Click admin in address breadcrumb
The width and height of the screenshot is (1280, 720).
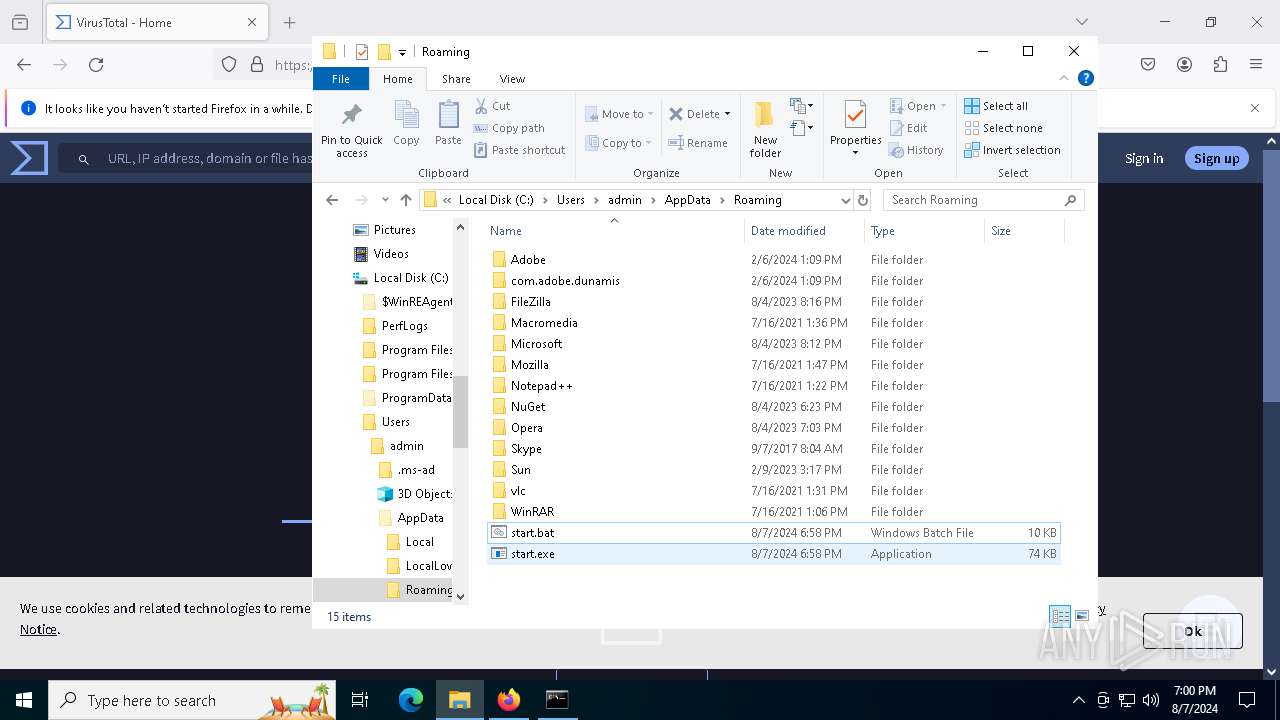624,200
